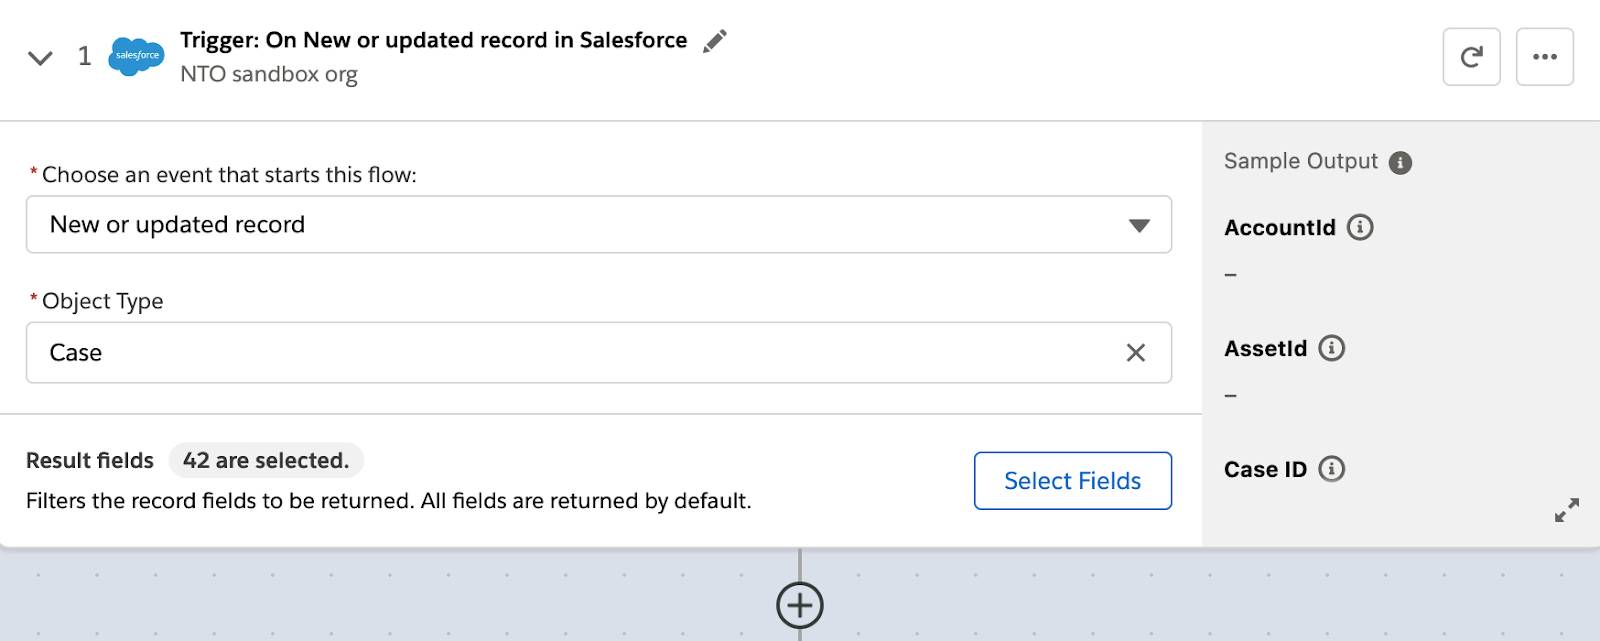This screenshot has height=641, width=1600.
Task: Click the Salesforce cloud logo icon
Action: (136, 56)
